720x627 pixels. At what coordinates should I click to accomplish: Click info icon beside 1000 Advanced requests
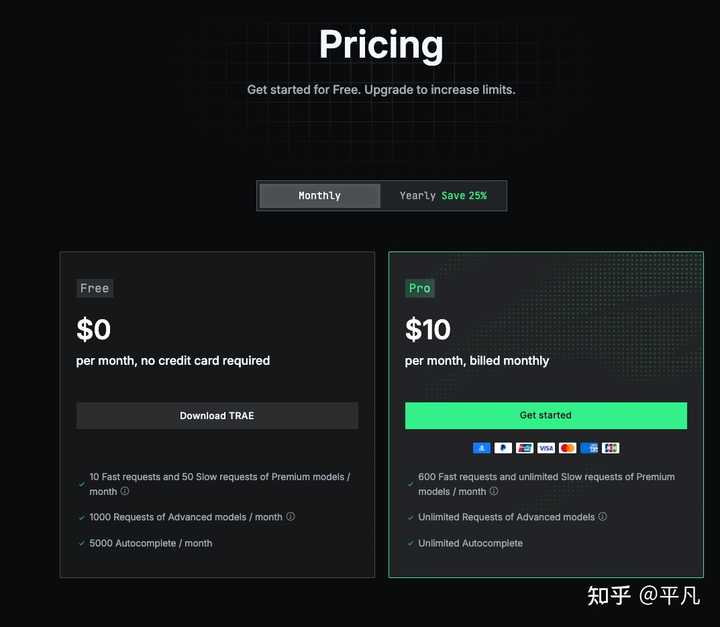291,517
